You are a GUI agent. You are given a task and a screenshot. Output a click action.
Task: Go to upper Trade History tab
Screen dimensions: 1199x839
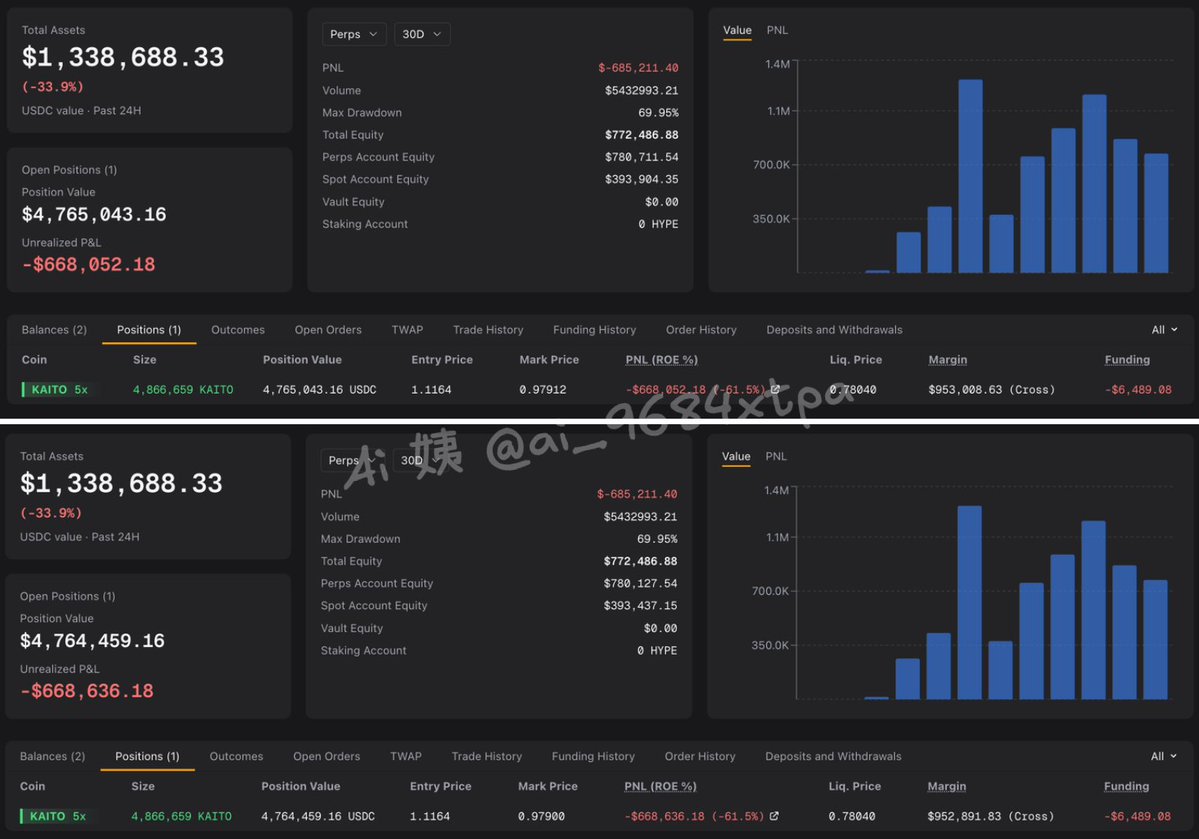point(488,330)
